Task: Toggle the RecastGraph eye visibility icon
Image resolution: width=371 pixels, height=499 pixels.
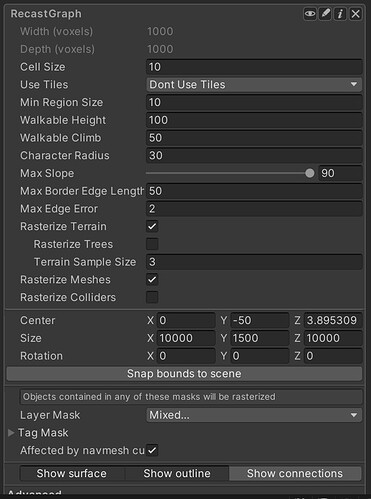Action: (x=310, y=14)
